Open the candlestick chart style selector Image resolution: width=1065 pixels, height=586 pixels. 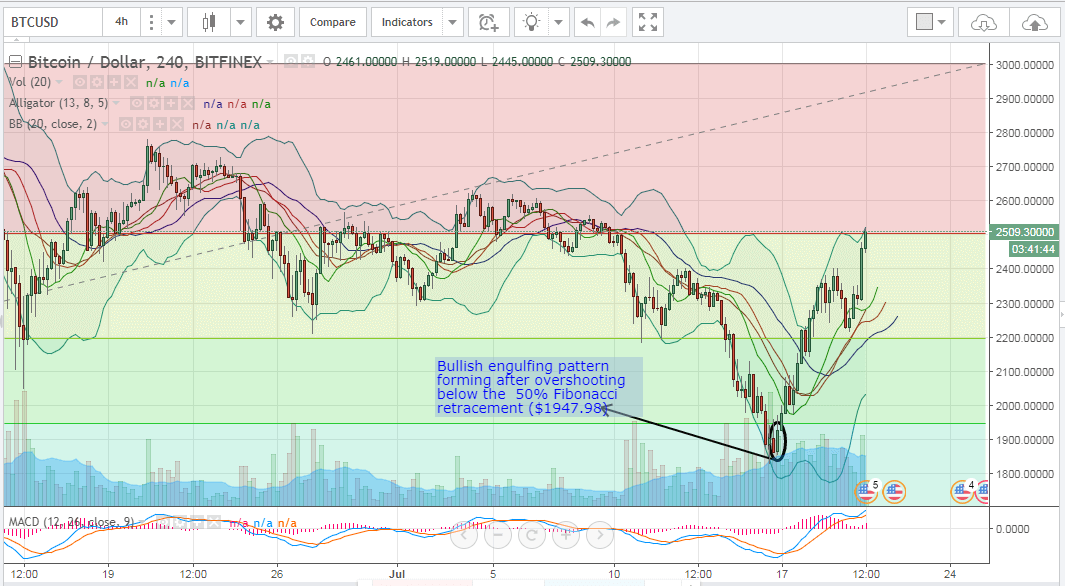[x=209, y=22]
